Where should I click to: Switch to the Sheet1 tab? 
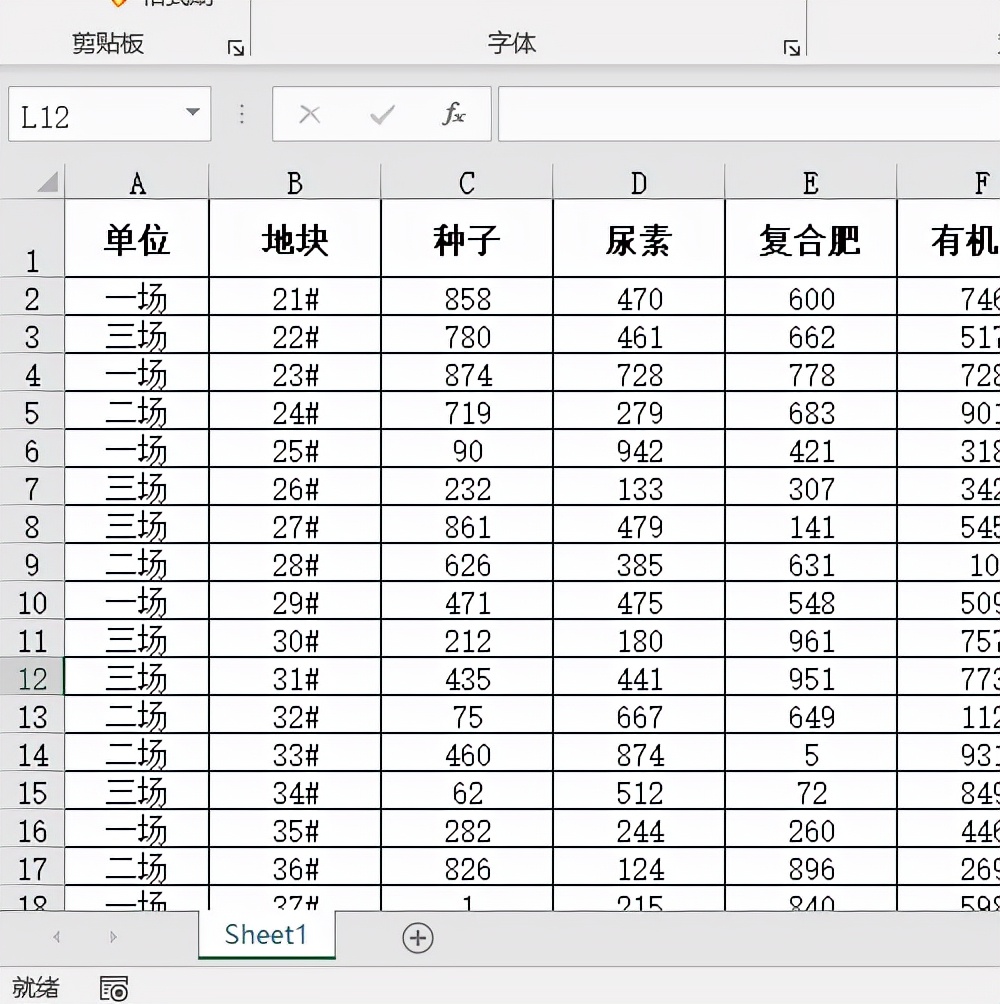[x=266, y=935]
